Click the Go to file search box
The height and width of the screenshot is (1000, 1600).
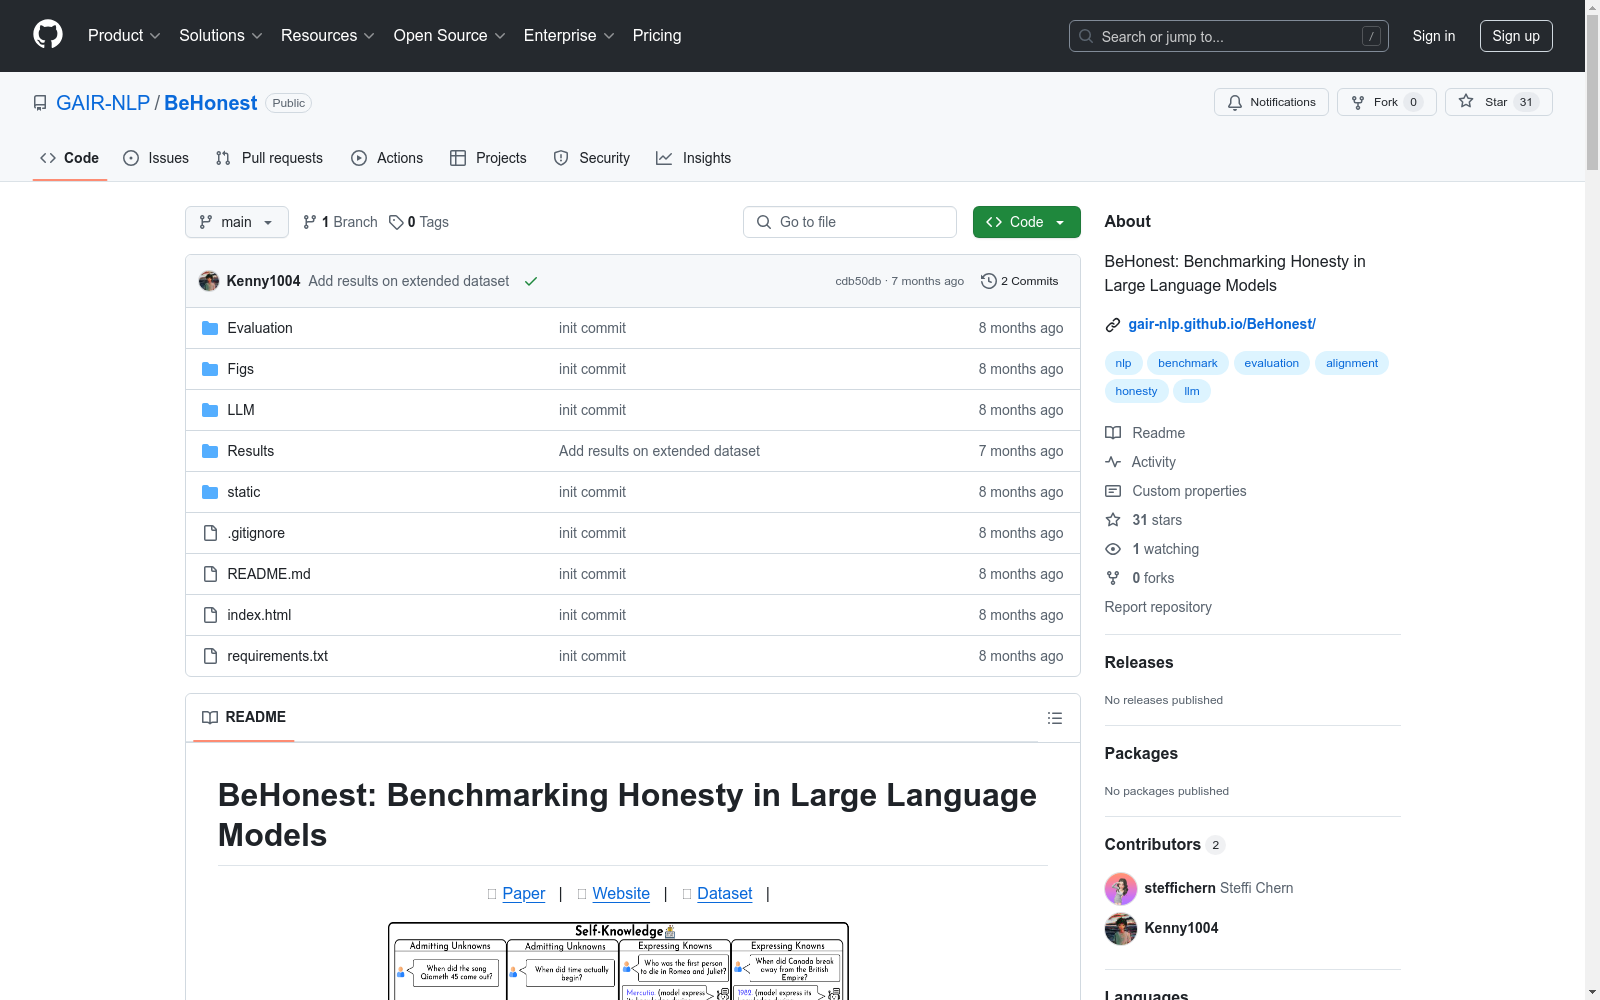(x=850, y=222)
